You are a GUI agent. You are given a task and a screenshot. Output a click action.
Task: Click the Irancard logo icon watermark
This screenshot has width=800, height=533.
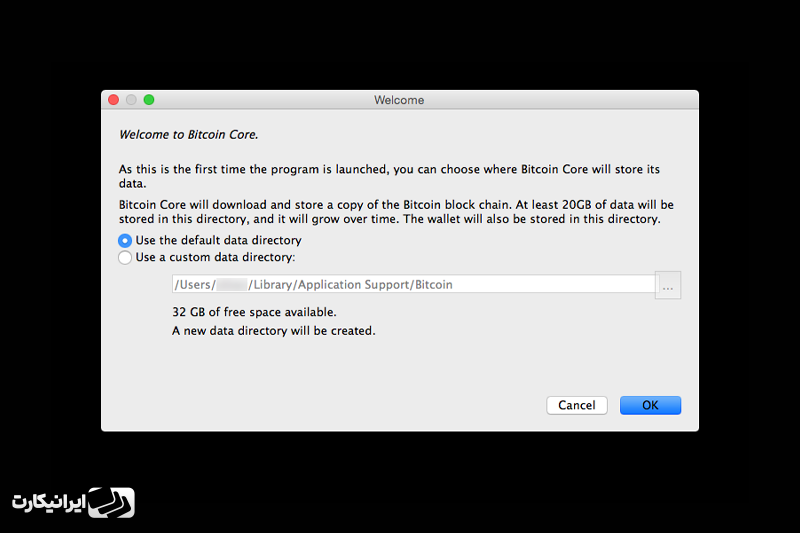pyautogui.click(x=111, y=502)
